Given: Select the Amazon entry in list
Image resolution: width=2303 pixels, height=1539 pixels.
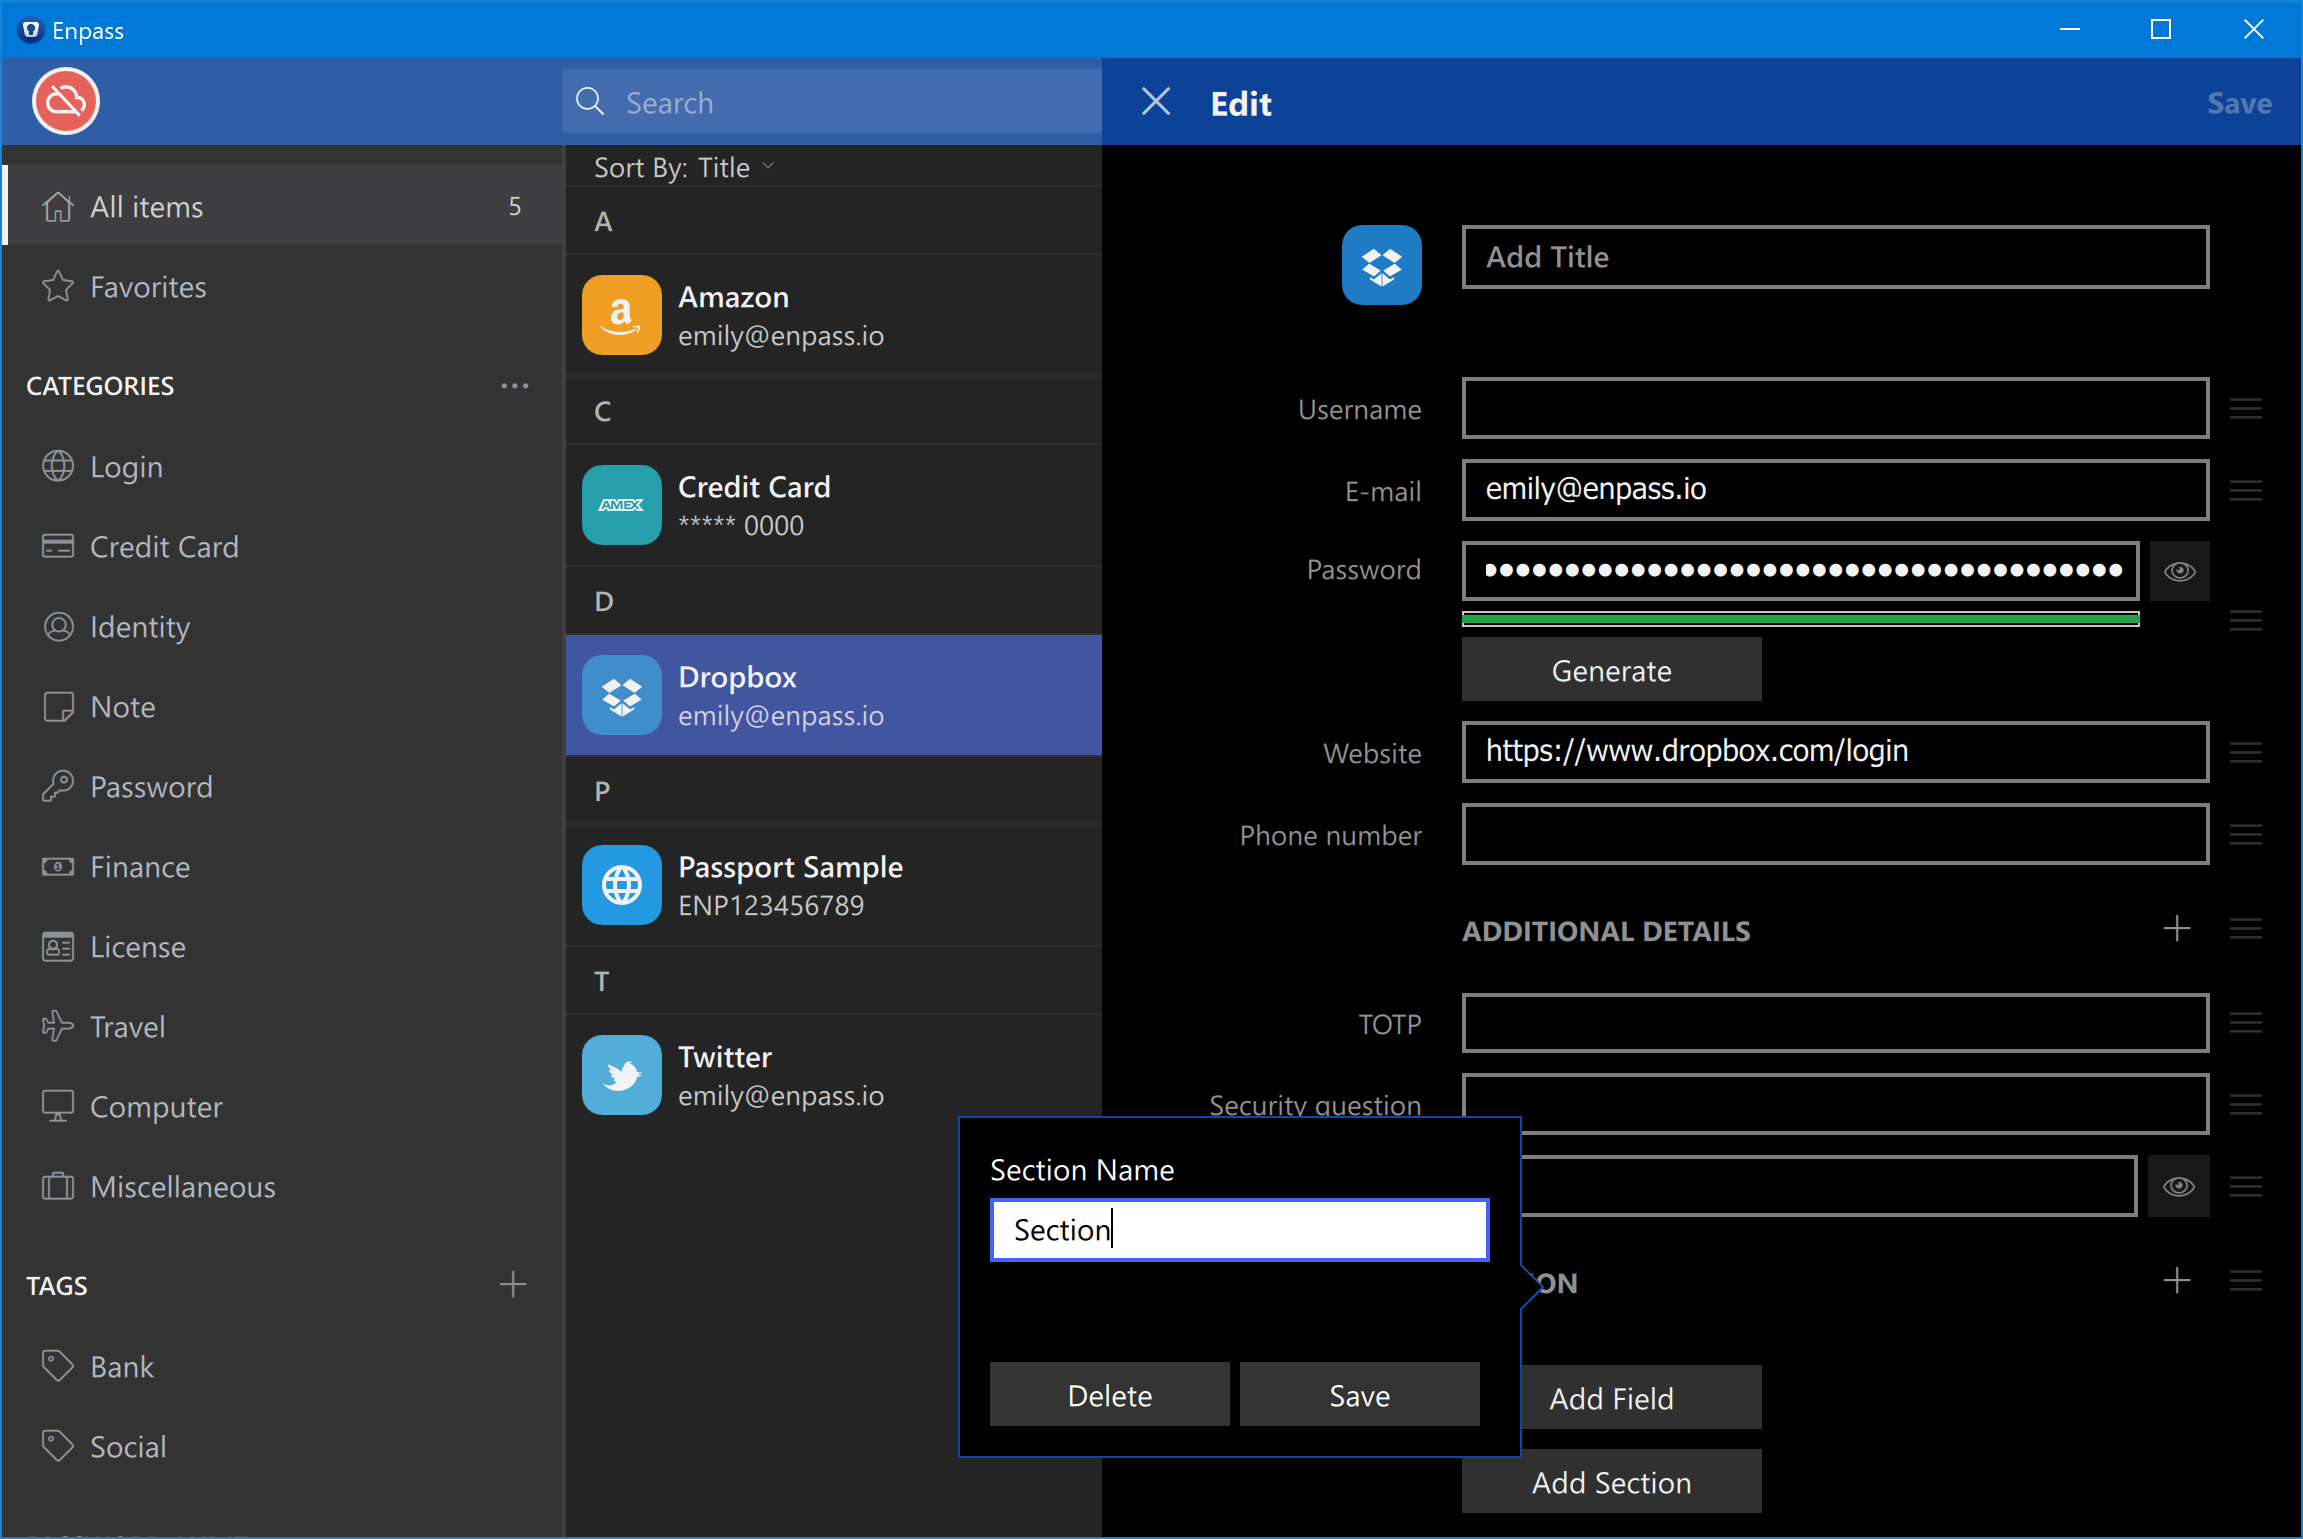Looking at the screenshot, I should click(x=833, y=315).
